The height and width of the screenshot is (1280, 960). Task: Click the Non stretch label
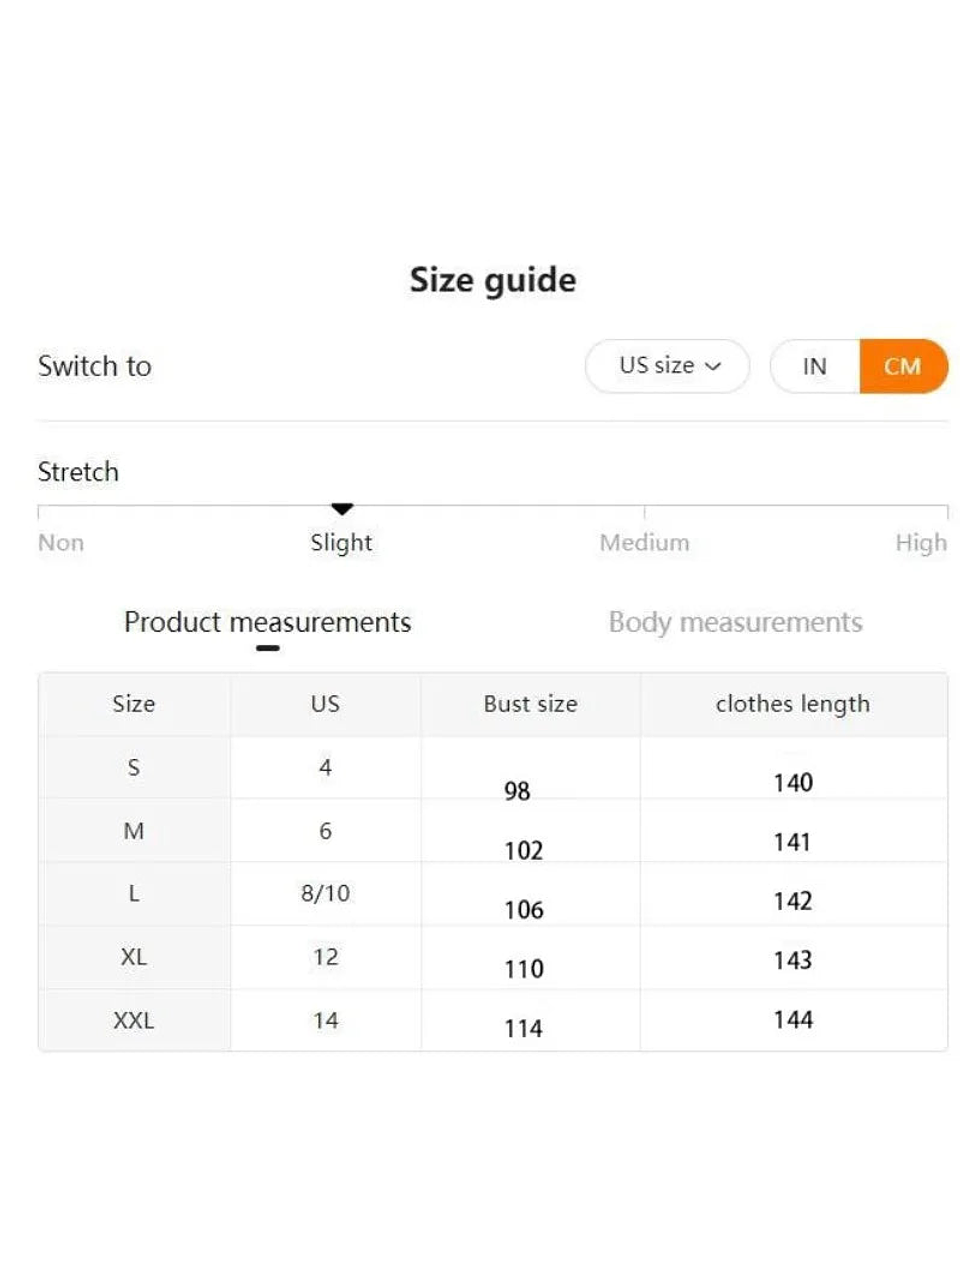(x=61, y=543)
